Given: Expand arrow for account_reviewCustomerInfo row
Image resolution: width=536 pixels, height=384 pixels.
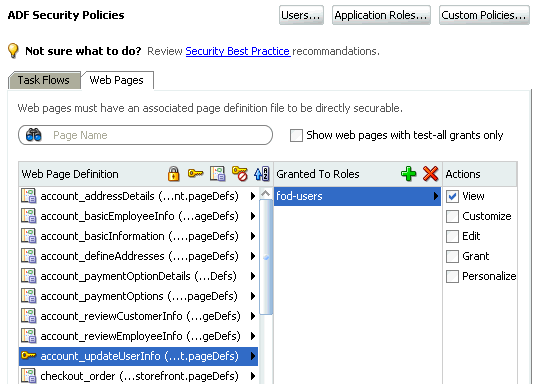Looking at the screenshot, I should pos(253,316).
